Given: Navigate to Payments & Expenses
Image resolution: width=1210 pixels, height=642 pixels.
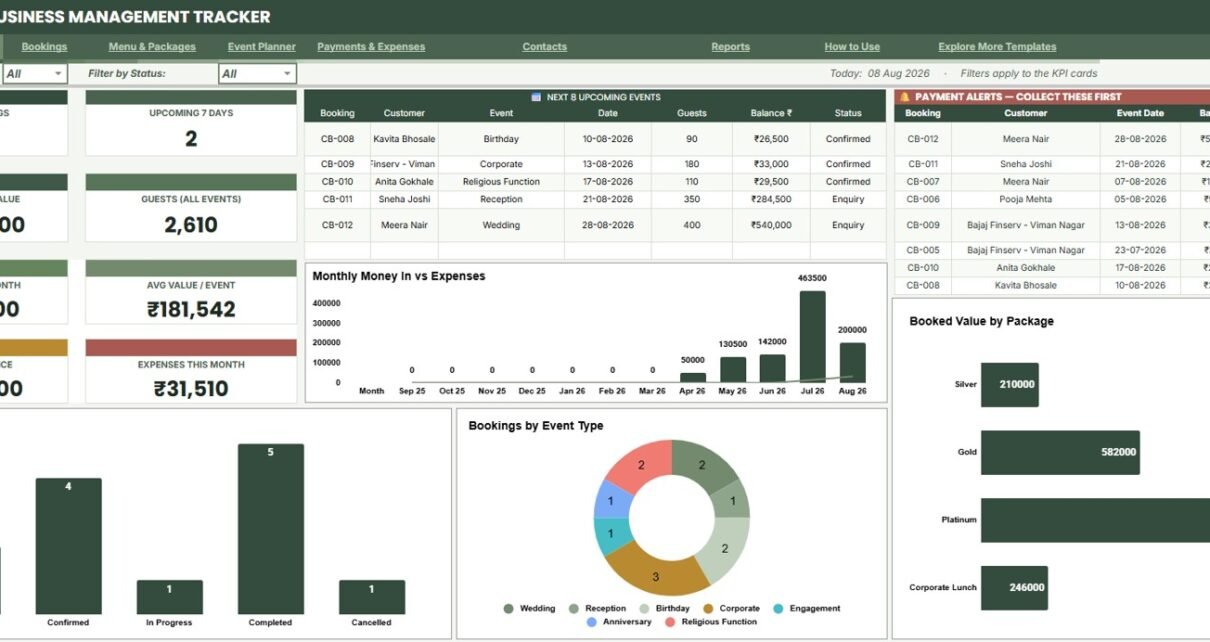Looking at the screenshot, I should coord(371,47).
